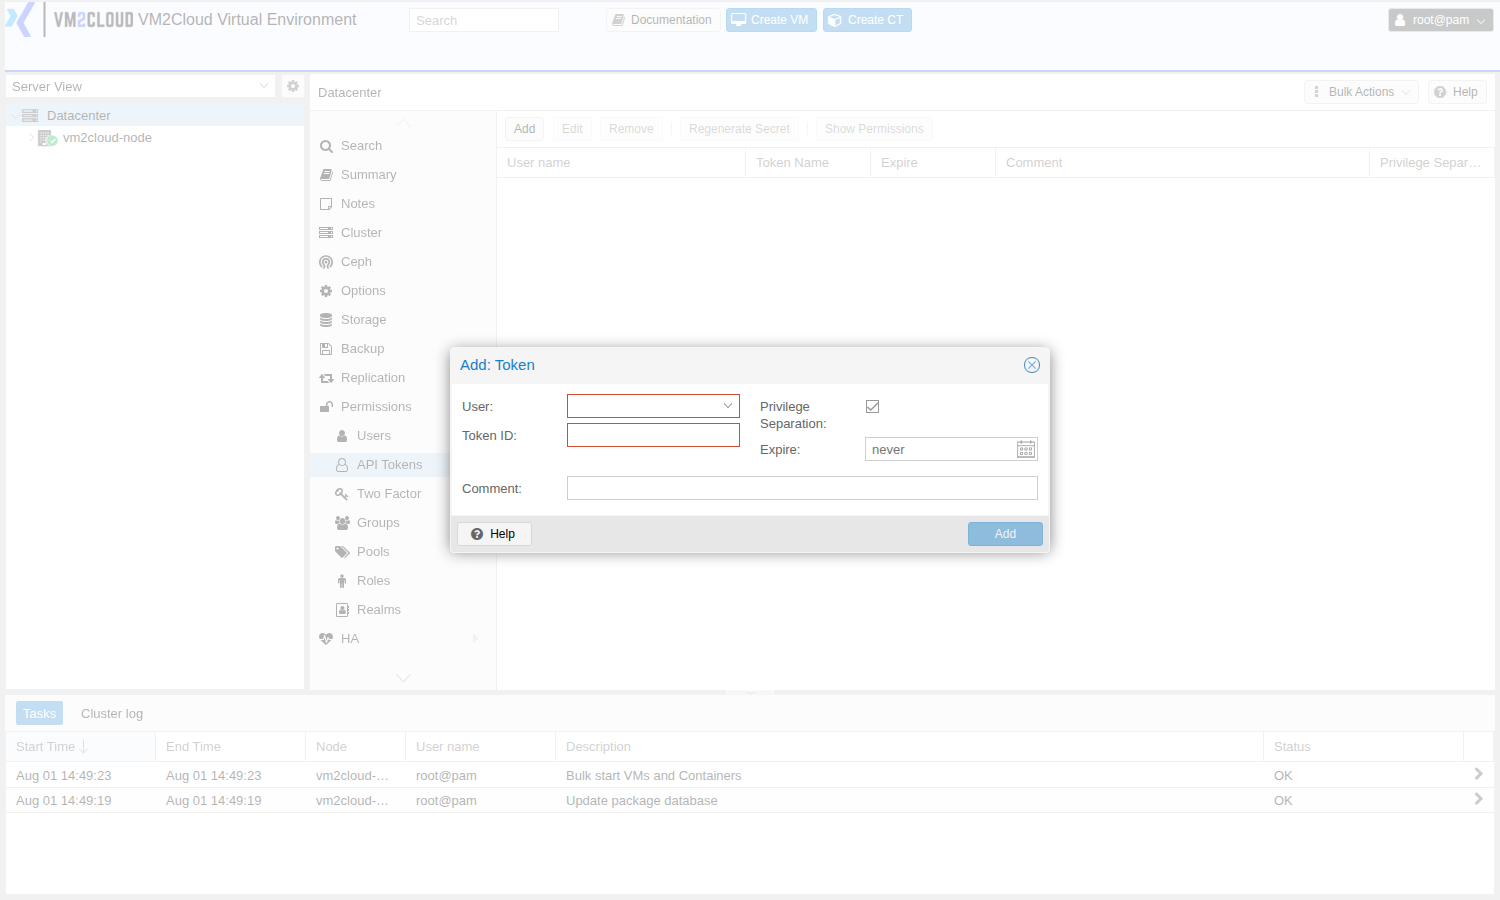Screen dimensions: 1500x900
Task: Click Add button in token dialog
Action: point(1005,534)
